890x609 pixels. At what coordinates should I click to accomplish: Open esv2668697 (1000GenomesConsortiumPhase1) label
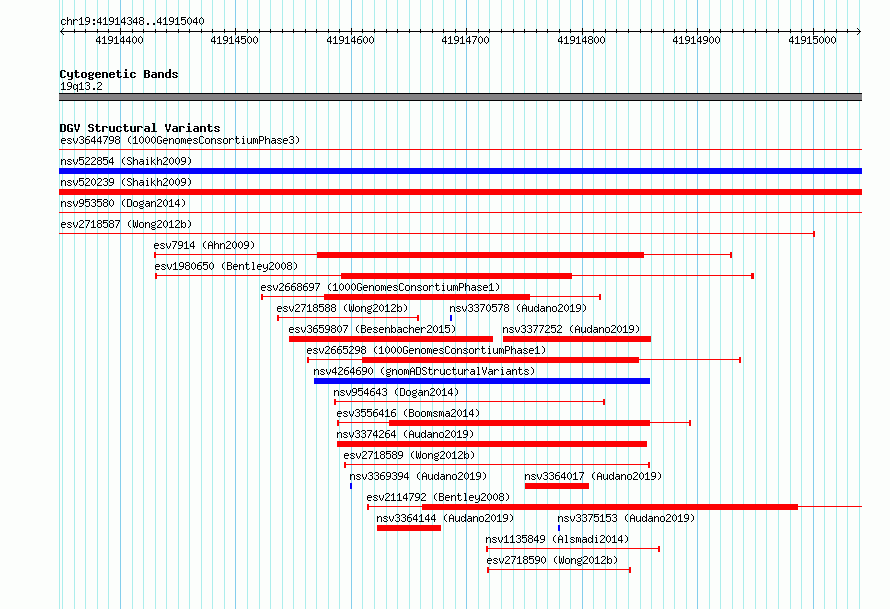(380, 287)
